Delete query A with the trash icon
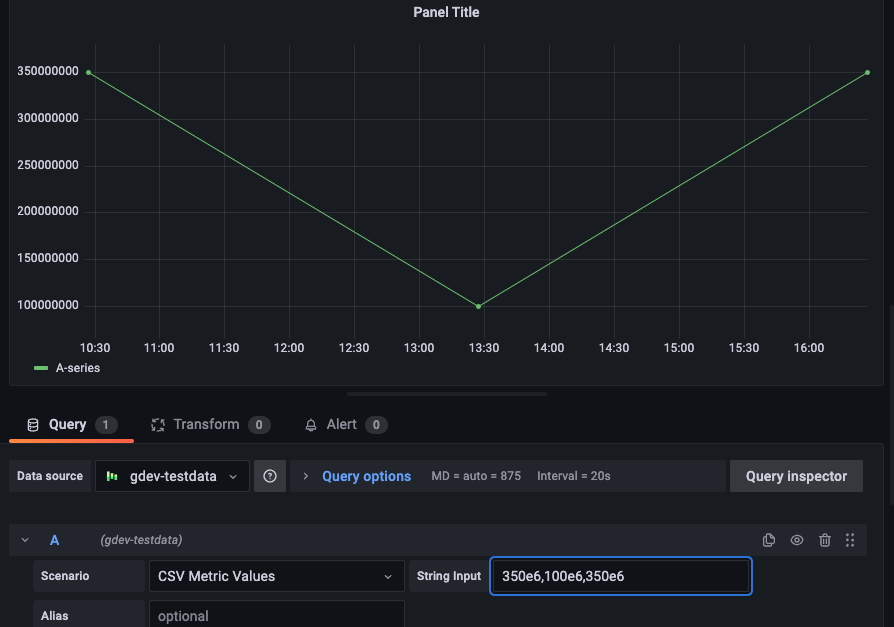Viewport: 894px width, 627px height. point(825,540)
